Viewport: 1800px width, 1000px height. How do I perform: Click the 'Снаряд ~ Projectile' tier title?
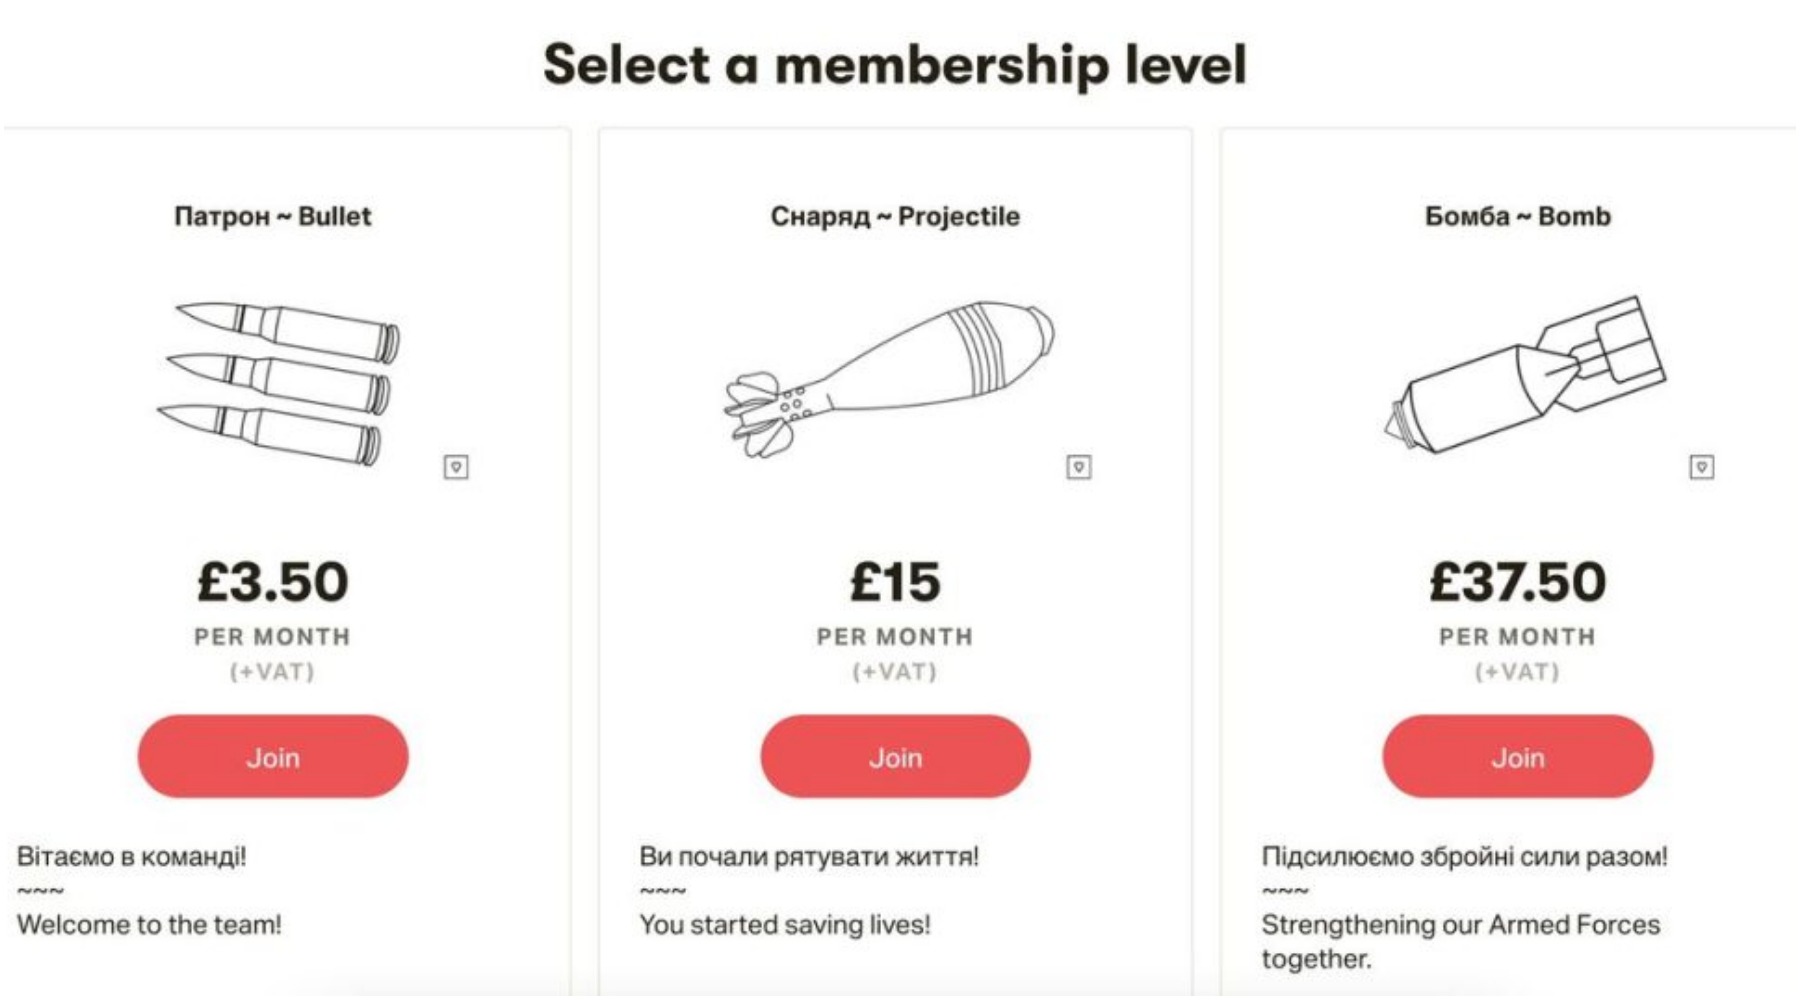point(895,216)
